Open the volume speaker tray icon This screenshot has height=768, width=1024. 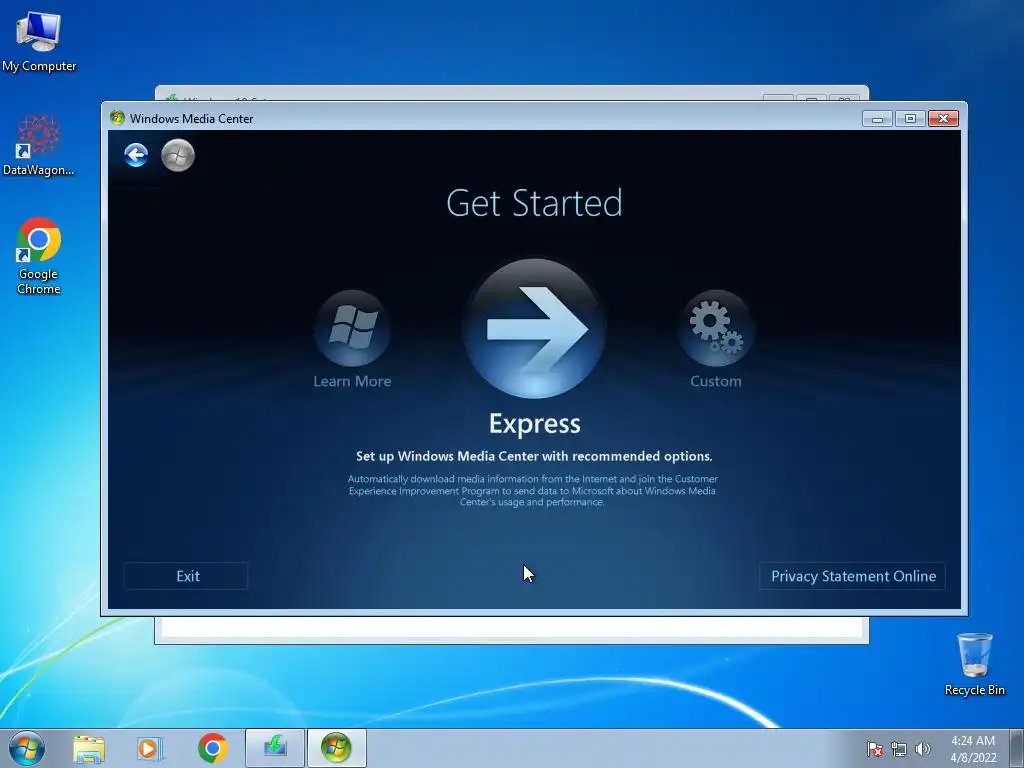[923, 750]
